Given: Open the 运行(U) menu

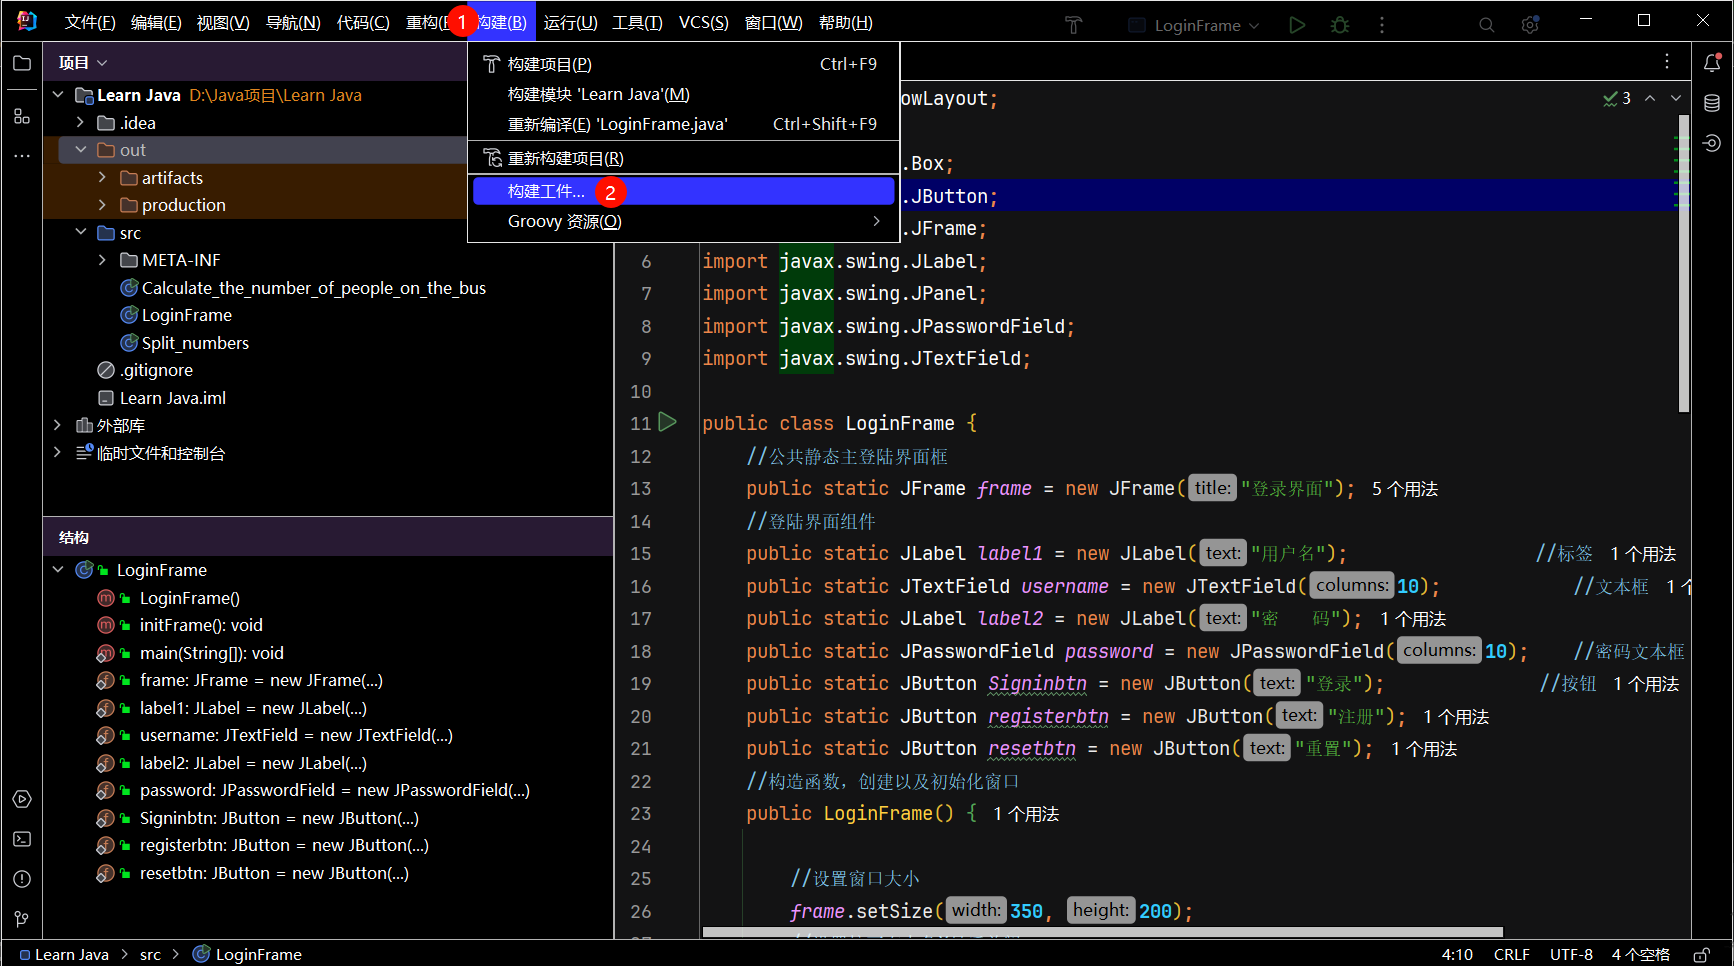Looking at the screenshot, I should tap(570, 22).
